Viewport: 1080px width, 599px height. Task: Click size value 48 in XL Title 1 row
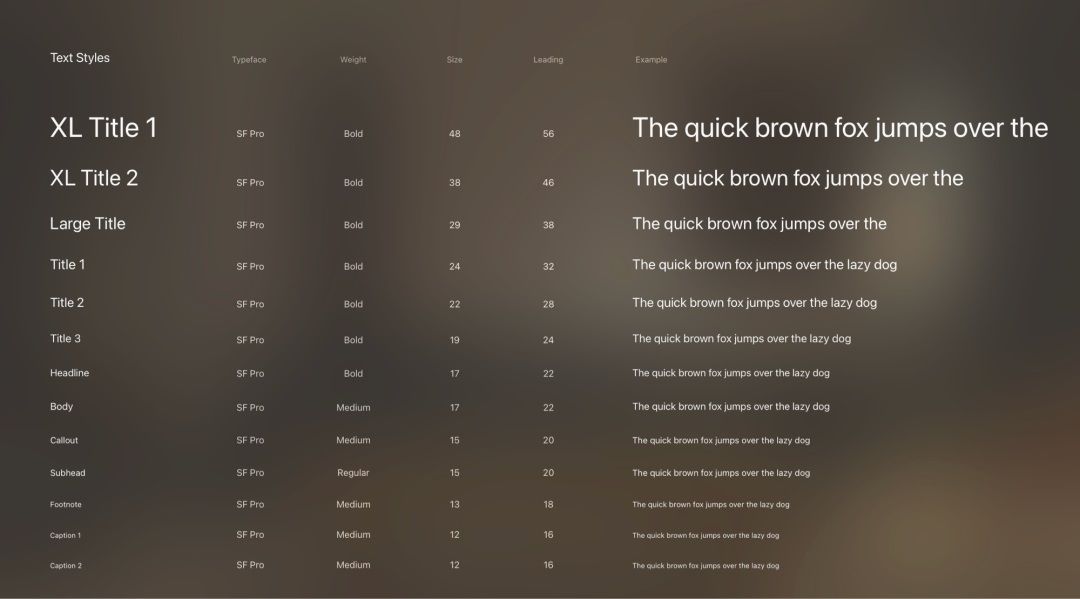click(455, 134)
